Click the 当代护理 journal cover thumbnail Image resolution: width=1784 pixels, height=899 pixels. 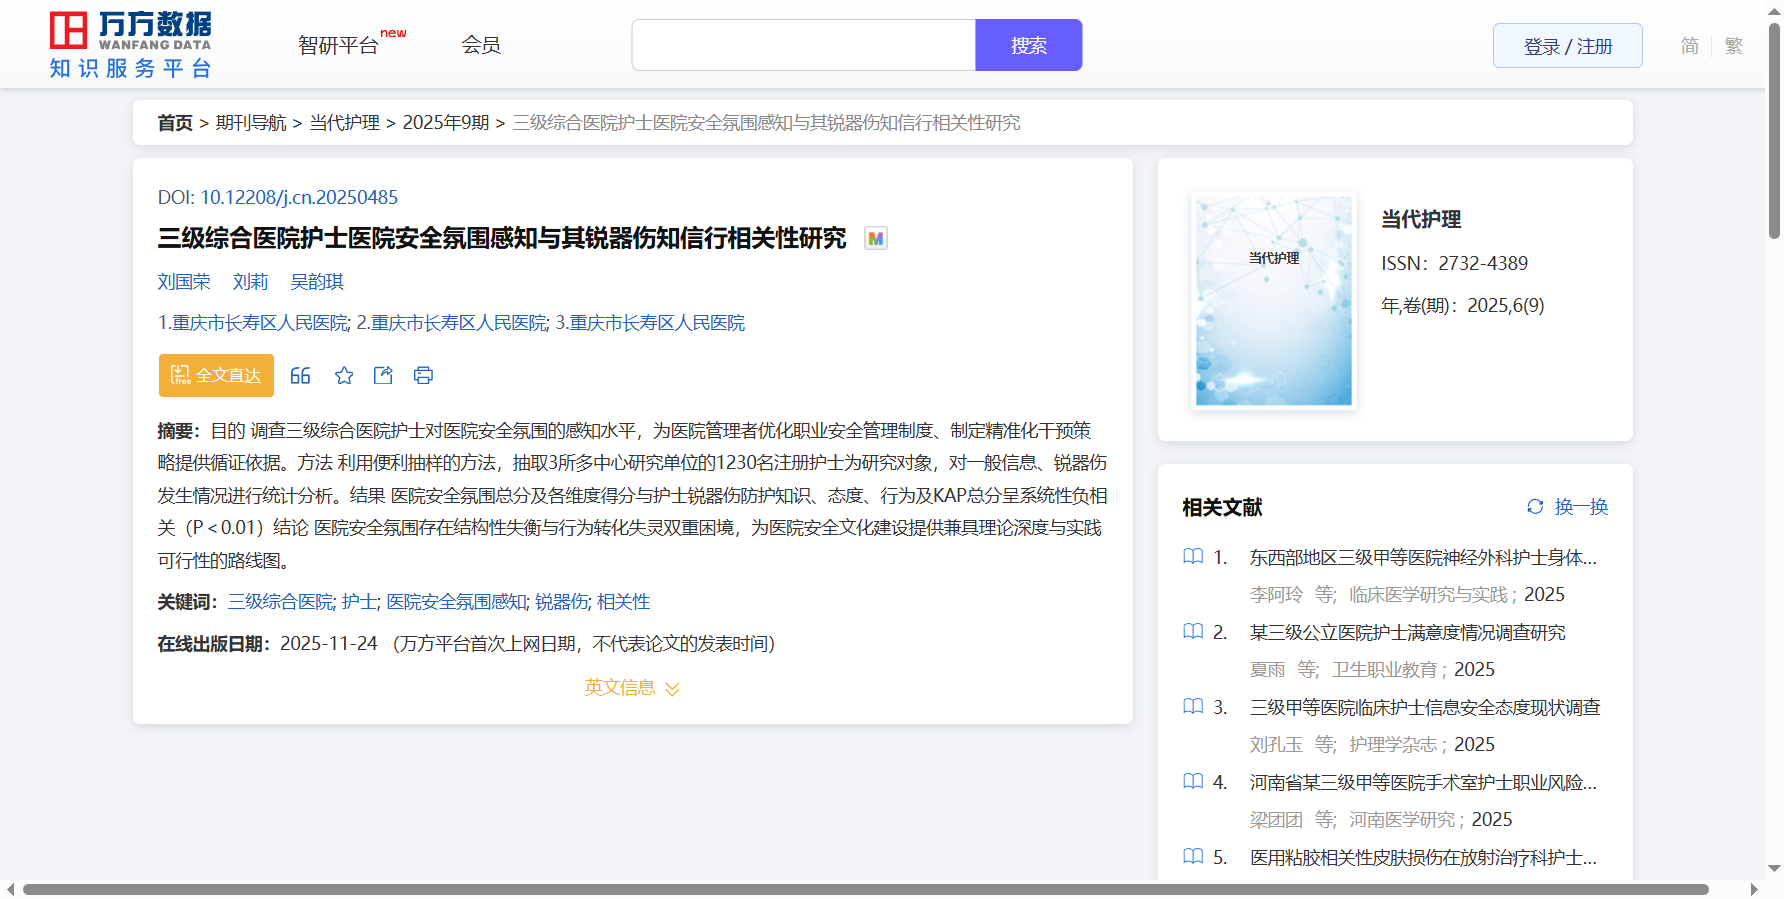tap(1273, 301)
